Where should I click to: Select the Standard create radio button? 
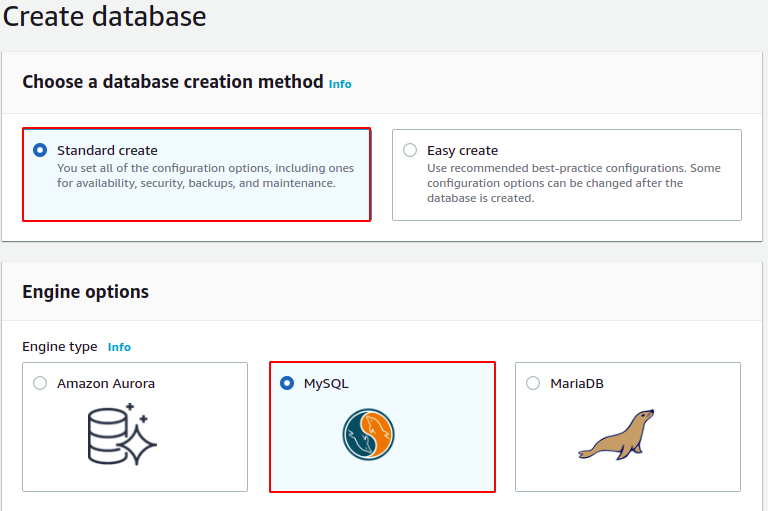coord(40,150)
